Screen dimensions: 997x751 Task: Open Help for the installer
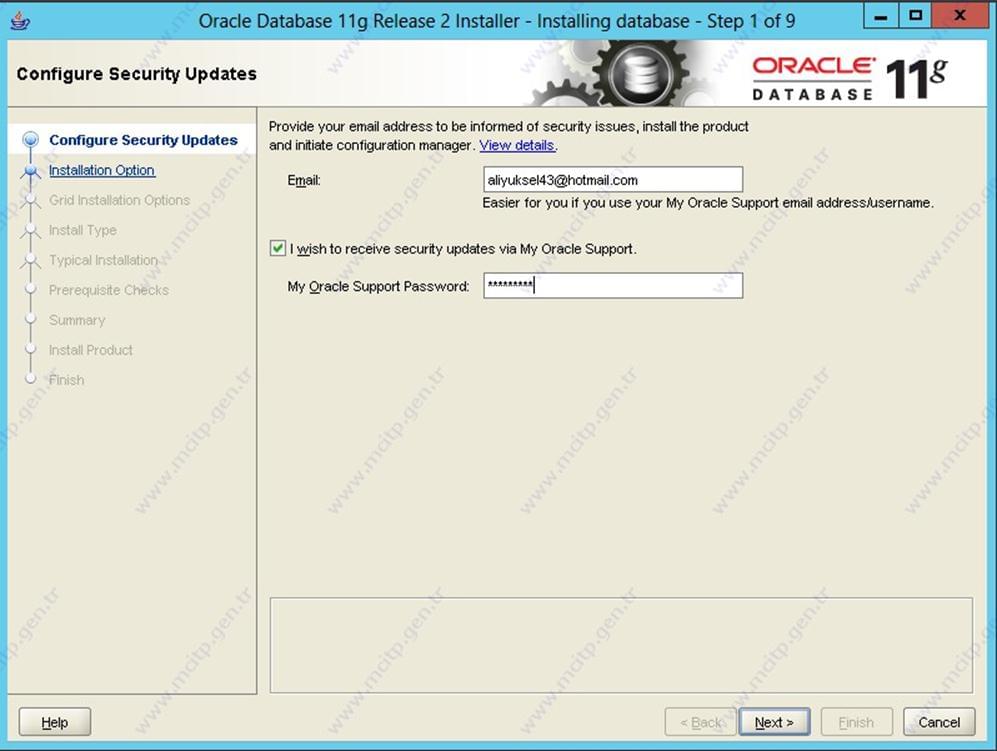pos(55,722)
